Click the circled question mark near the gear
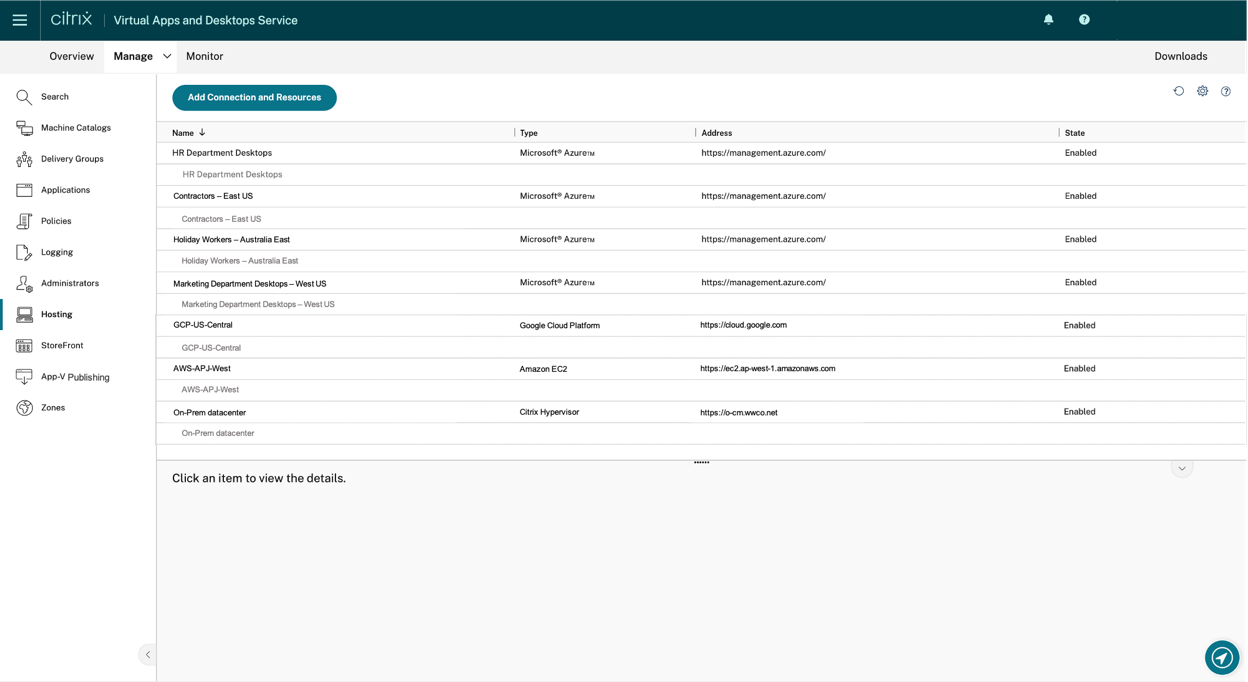 (x=1226, y=91)
